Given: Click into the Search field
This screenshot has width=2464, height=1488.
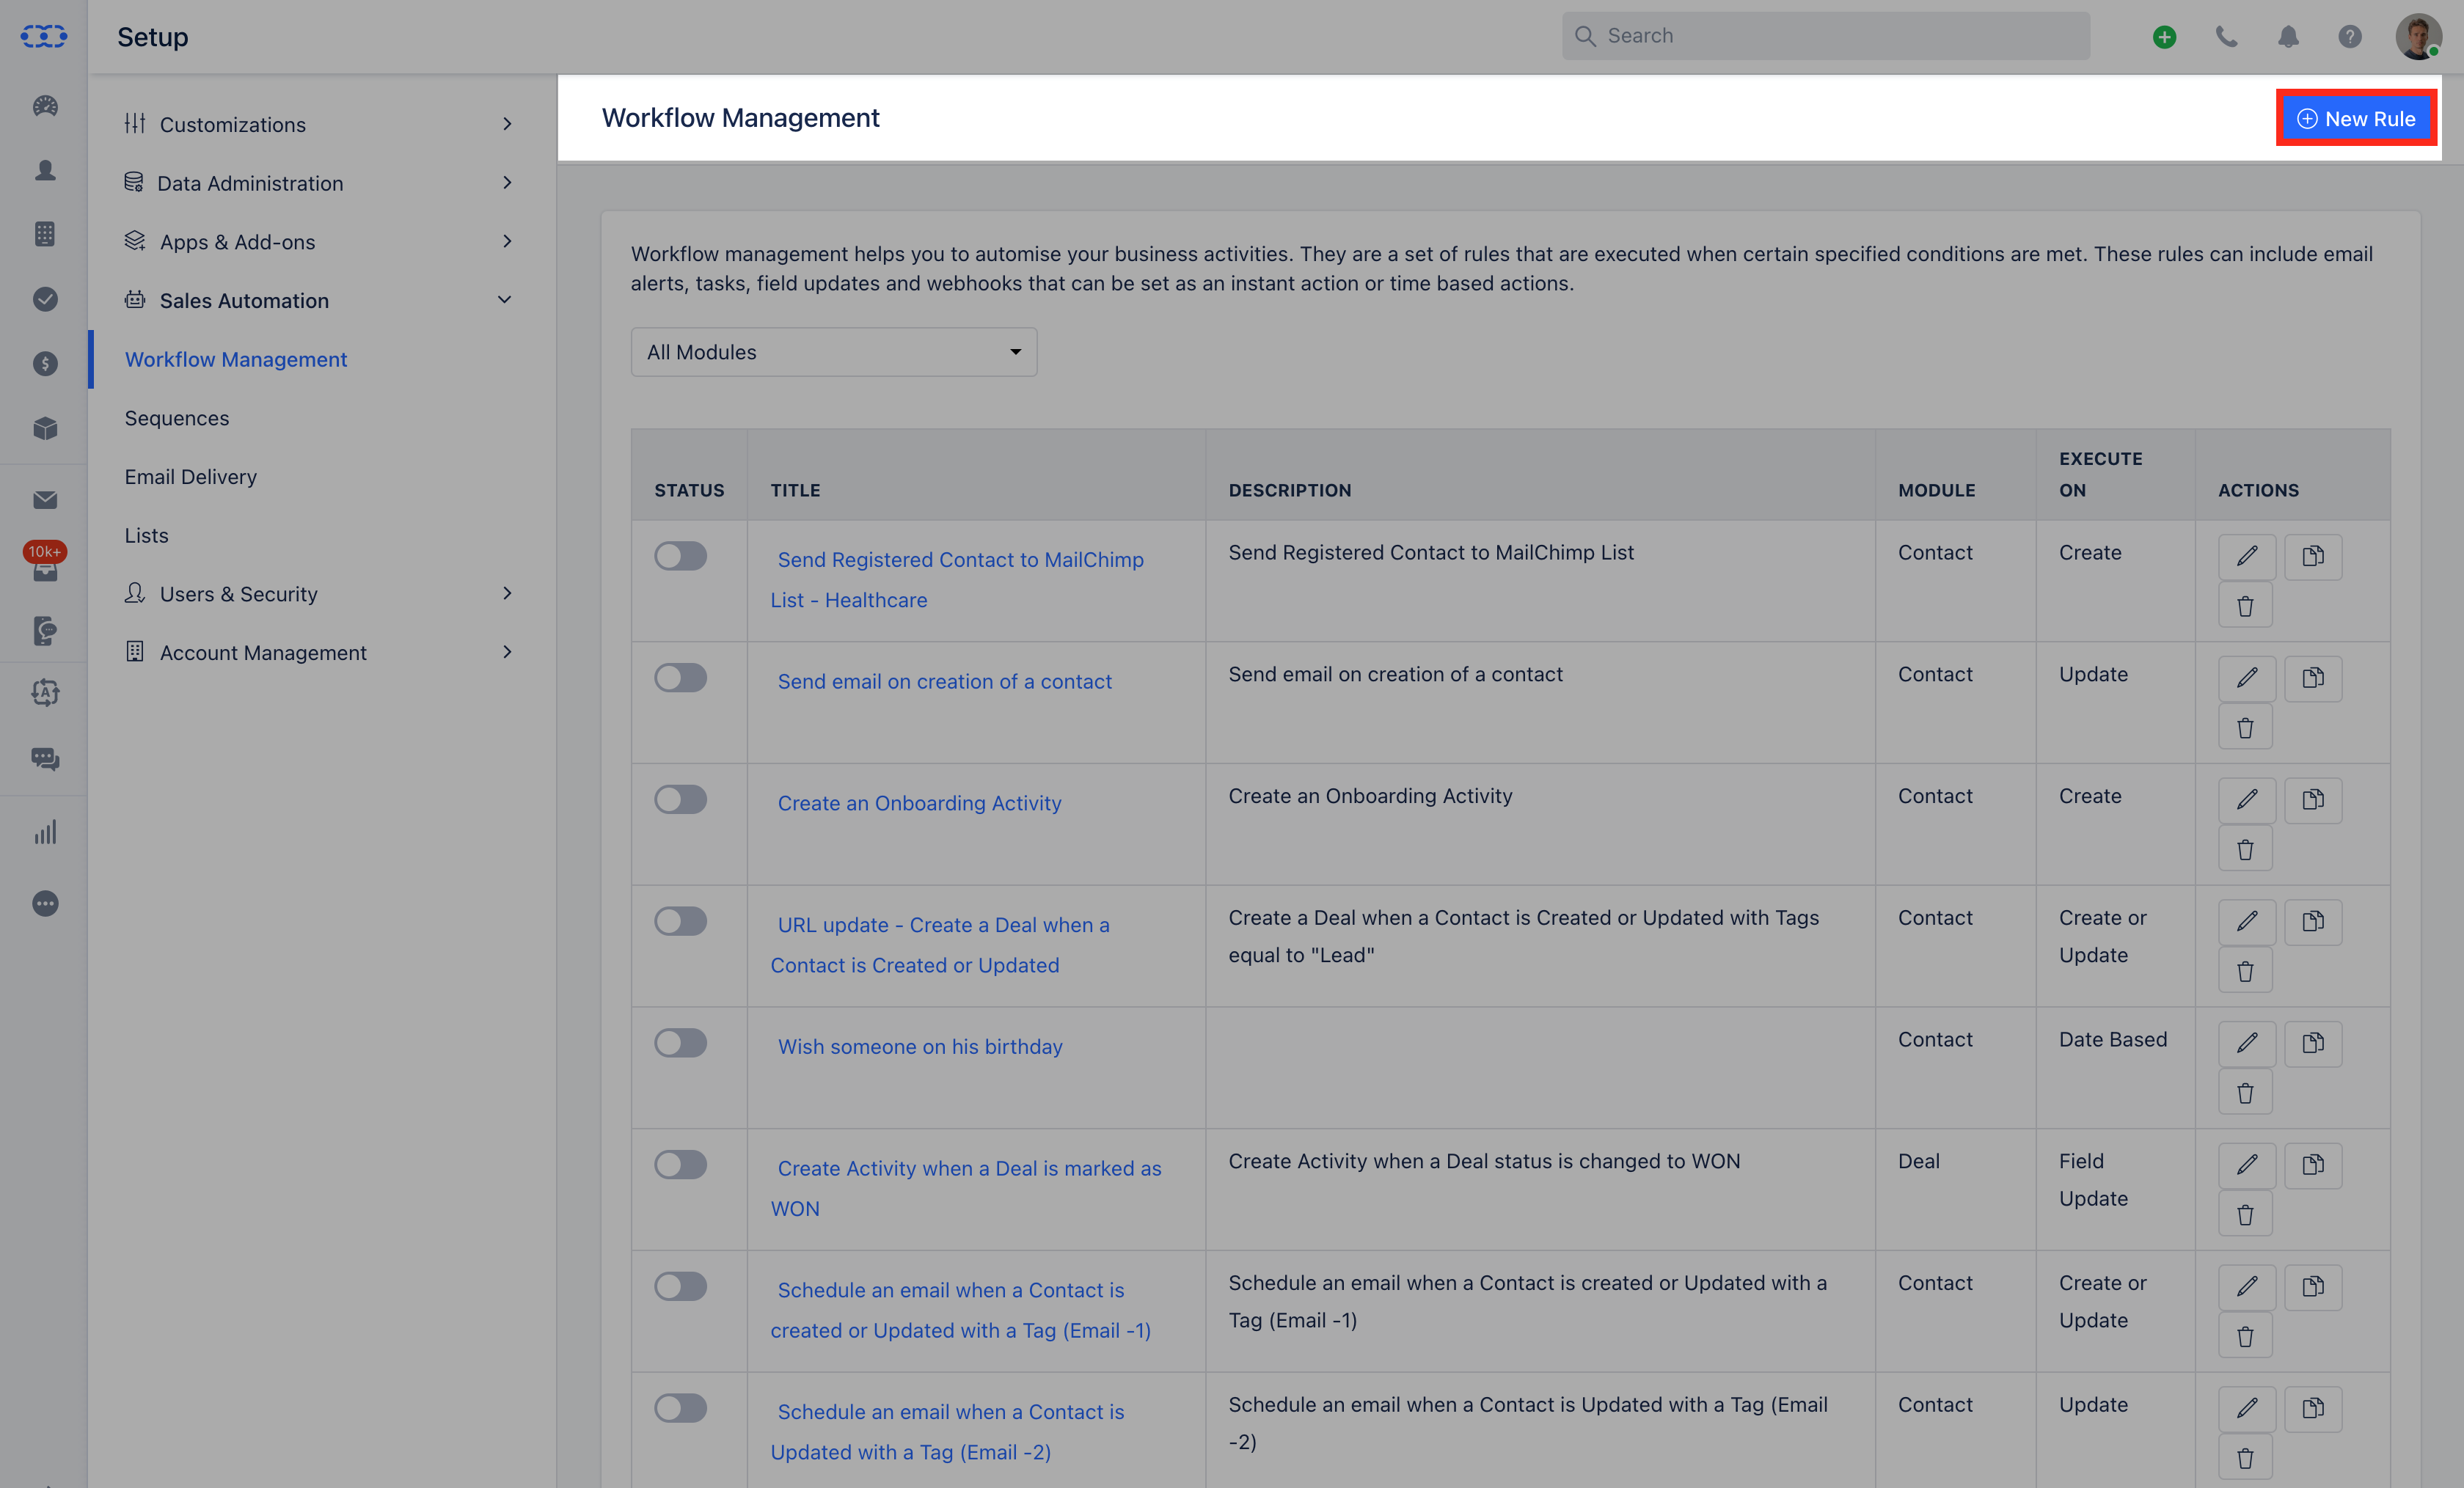Looking at the screenshot, I should click(x=1826, y=36).
